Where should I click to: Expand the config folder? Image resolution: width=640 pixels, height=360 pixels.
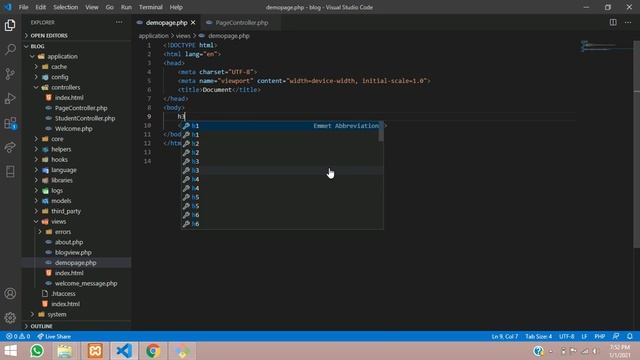point(60,77)
